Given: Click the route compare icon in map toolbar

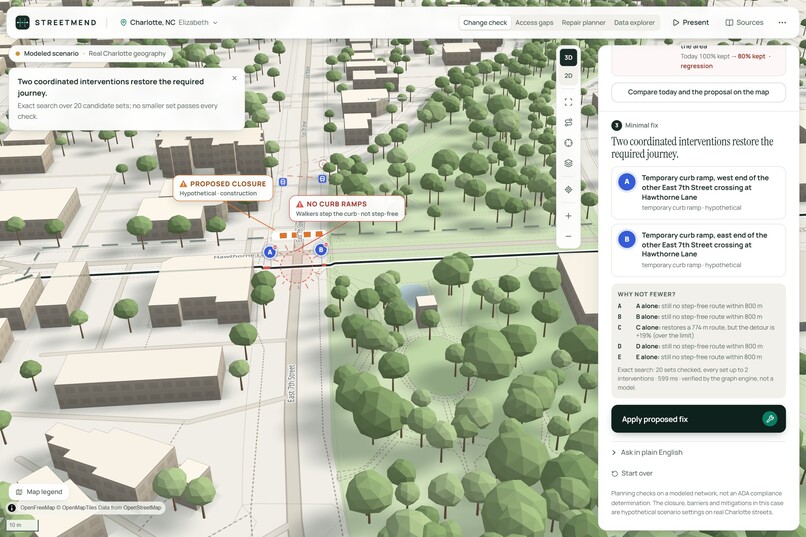Looking at the screenshot, I should [568, 122].
